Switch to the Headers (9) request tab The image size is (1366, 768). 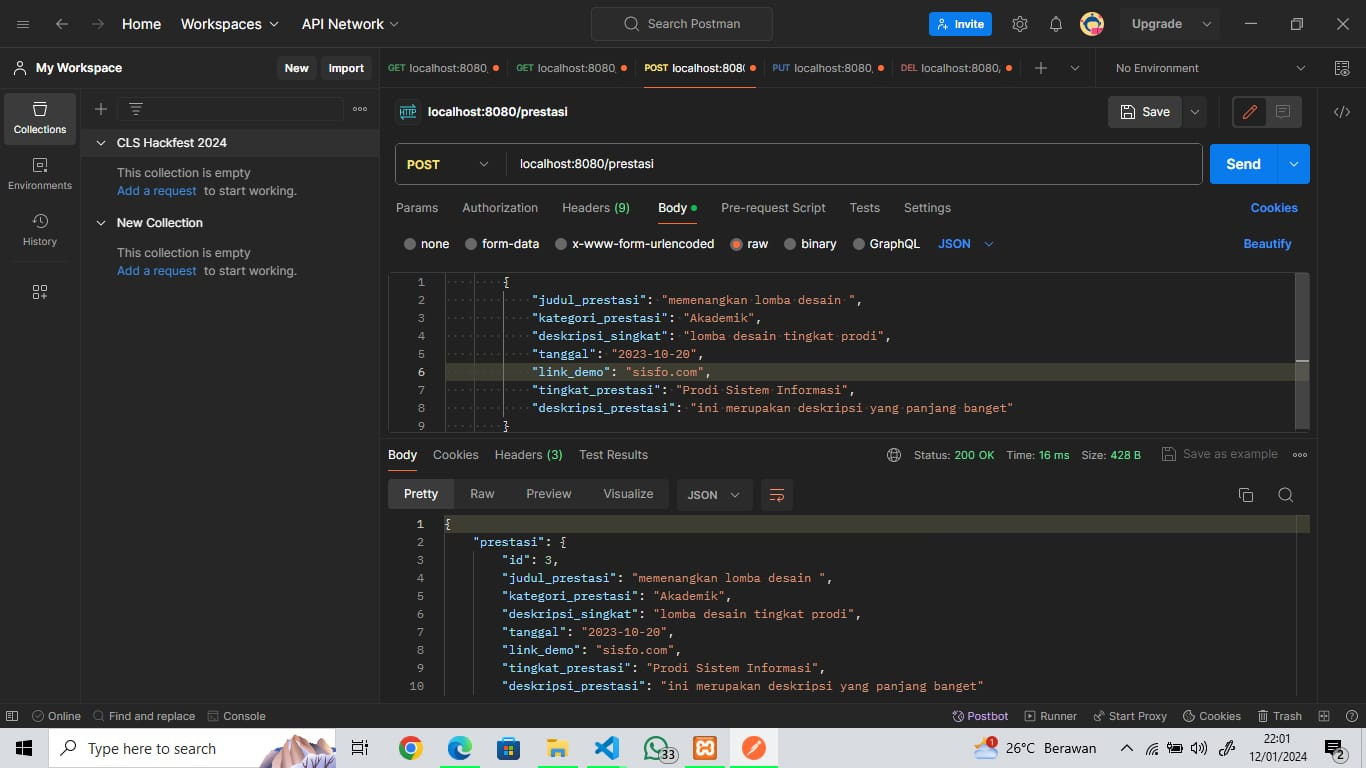(595, 208)
